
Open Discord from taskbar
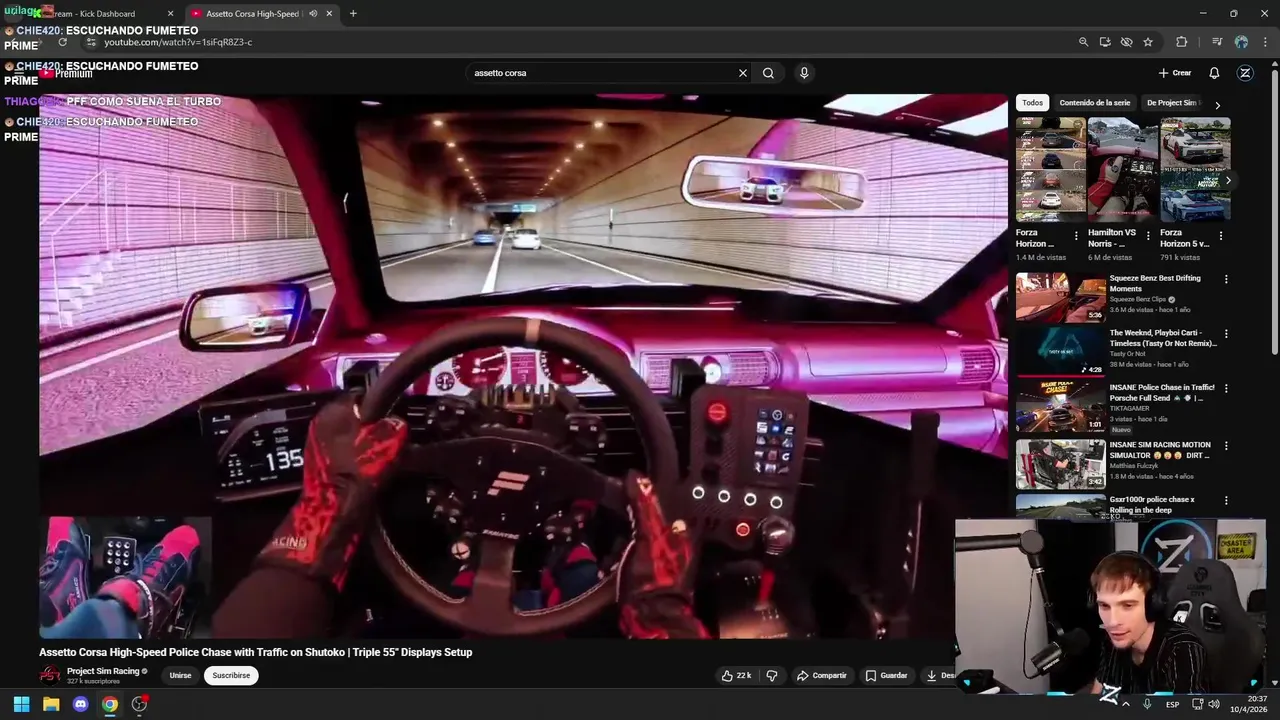coord(81,704)
